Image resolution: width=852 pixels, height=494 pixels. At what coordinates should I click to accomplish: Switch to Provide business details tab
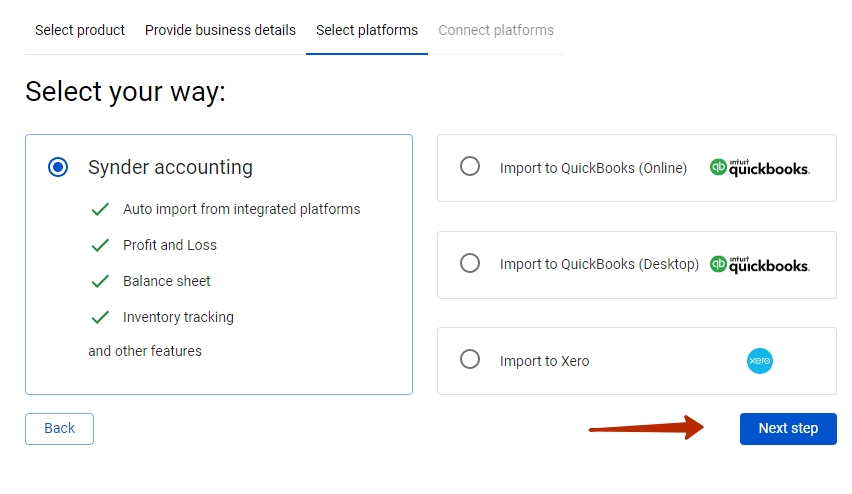coord(220,30)
